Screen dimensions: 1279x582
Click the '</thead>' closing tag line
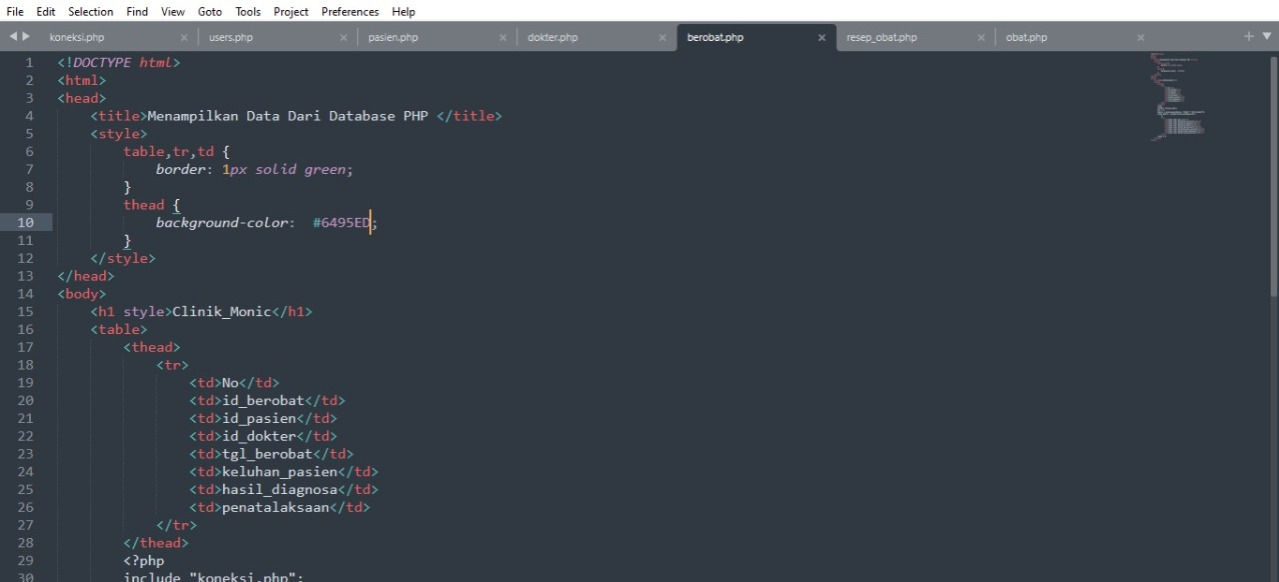[156, 543]
